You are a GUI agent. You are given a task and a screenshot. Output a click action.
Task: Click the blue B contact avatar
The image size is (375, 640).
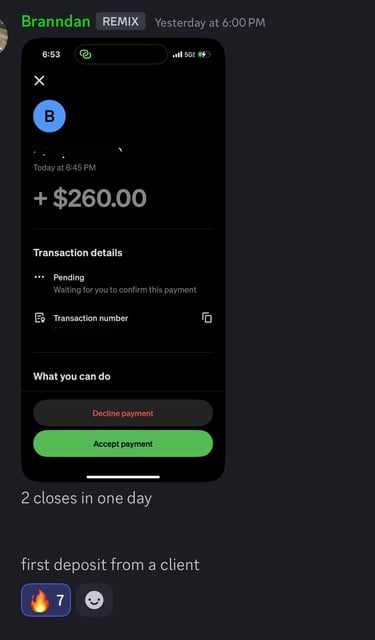pos(49,116)
